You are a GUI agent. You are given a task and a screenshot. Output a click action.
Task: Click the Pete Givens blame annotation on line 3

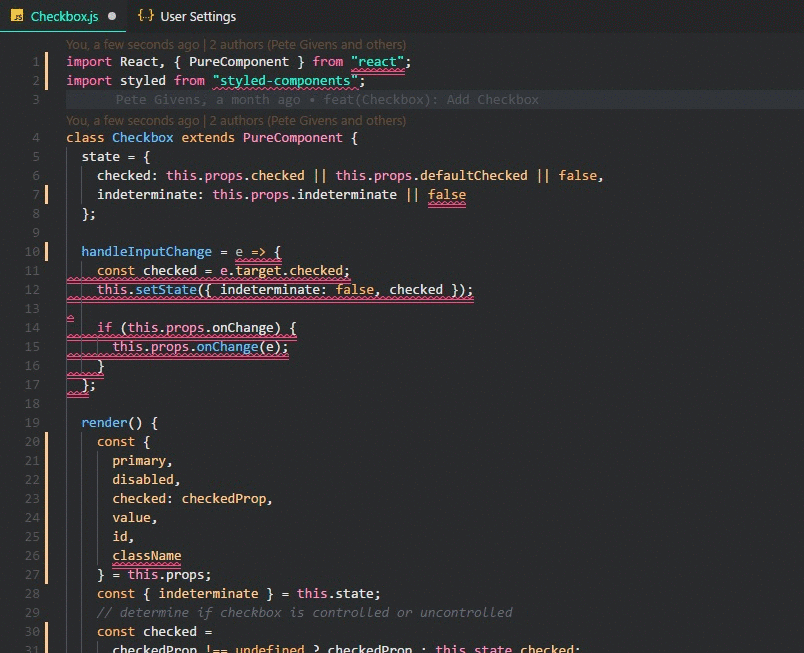[x=327, y=99]
